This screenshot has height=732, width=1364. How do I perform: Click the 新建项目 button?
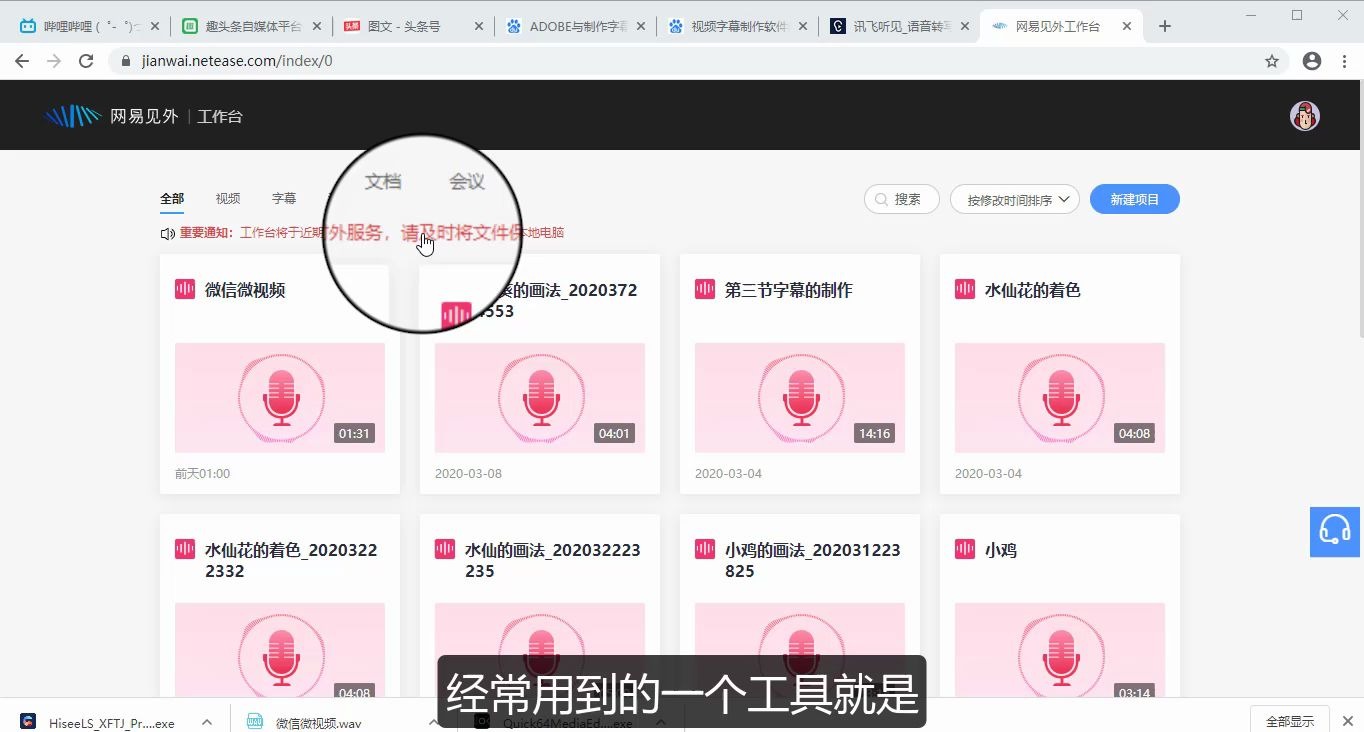pyautogui.click(x=1135, y=199)
